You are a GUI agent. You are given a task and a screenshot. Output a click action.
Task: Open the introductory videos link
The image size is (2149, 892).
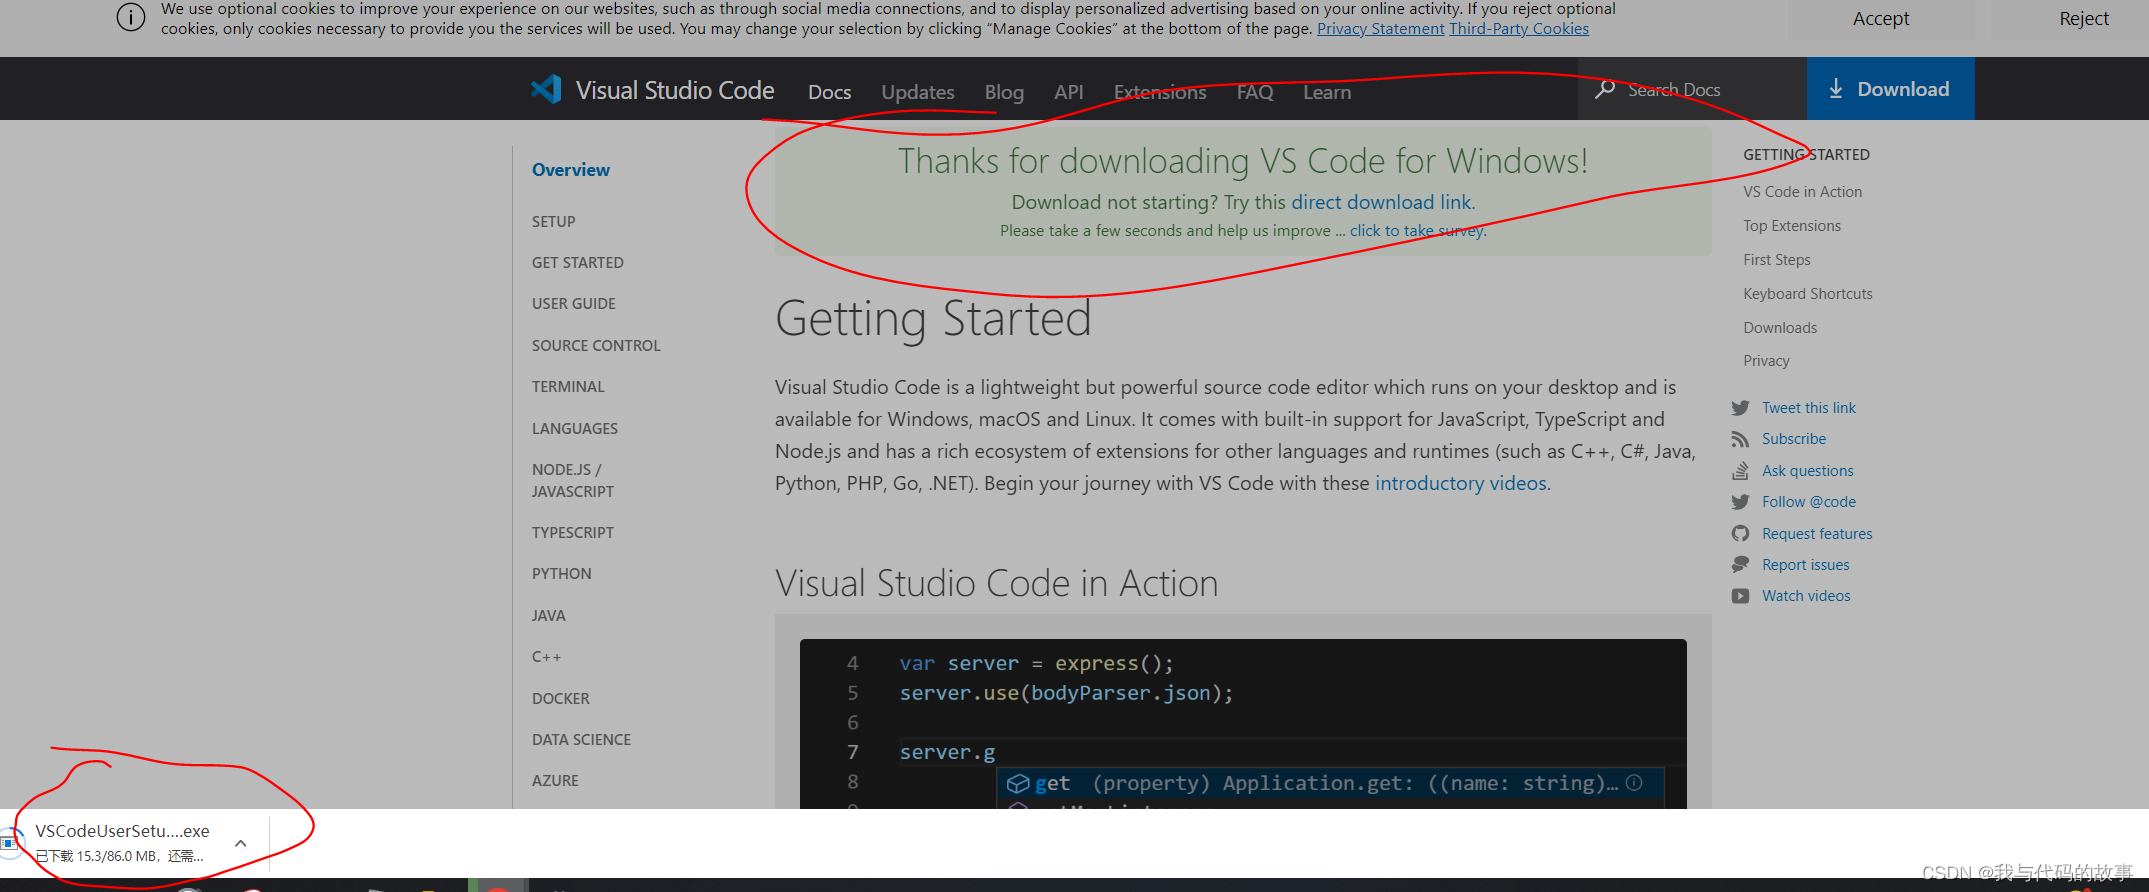pos(1461,483)
